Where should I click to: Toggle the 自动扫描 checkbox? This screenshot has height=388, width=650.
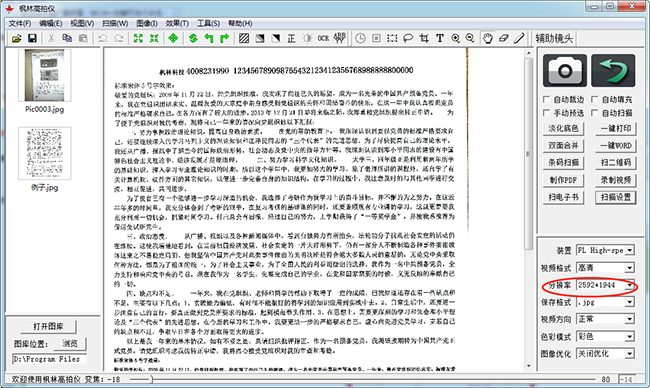tap(594, 113)
